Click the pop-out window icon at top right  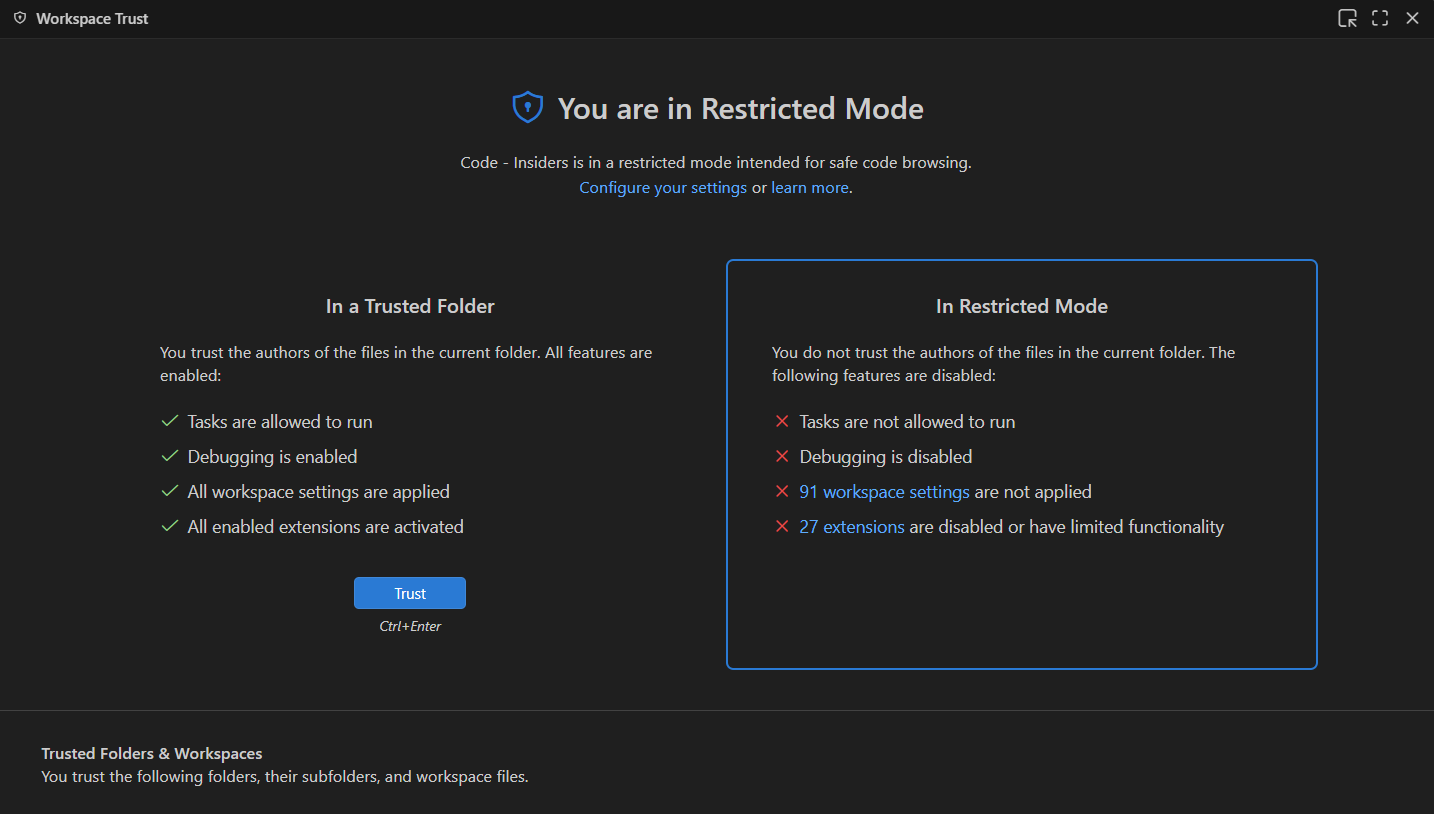pos(1347,18)
